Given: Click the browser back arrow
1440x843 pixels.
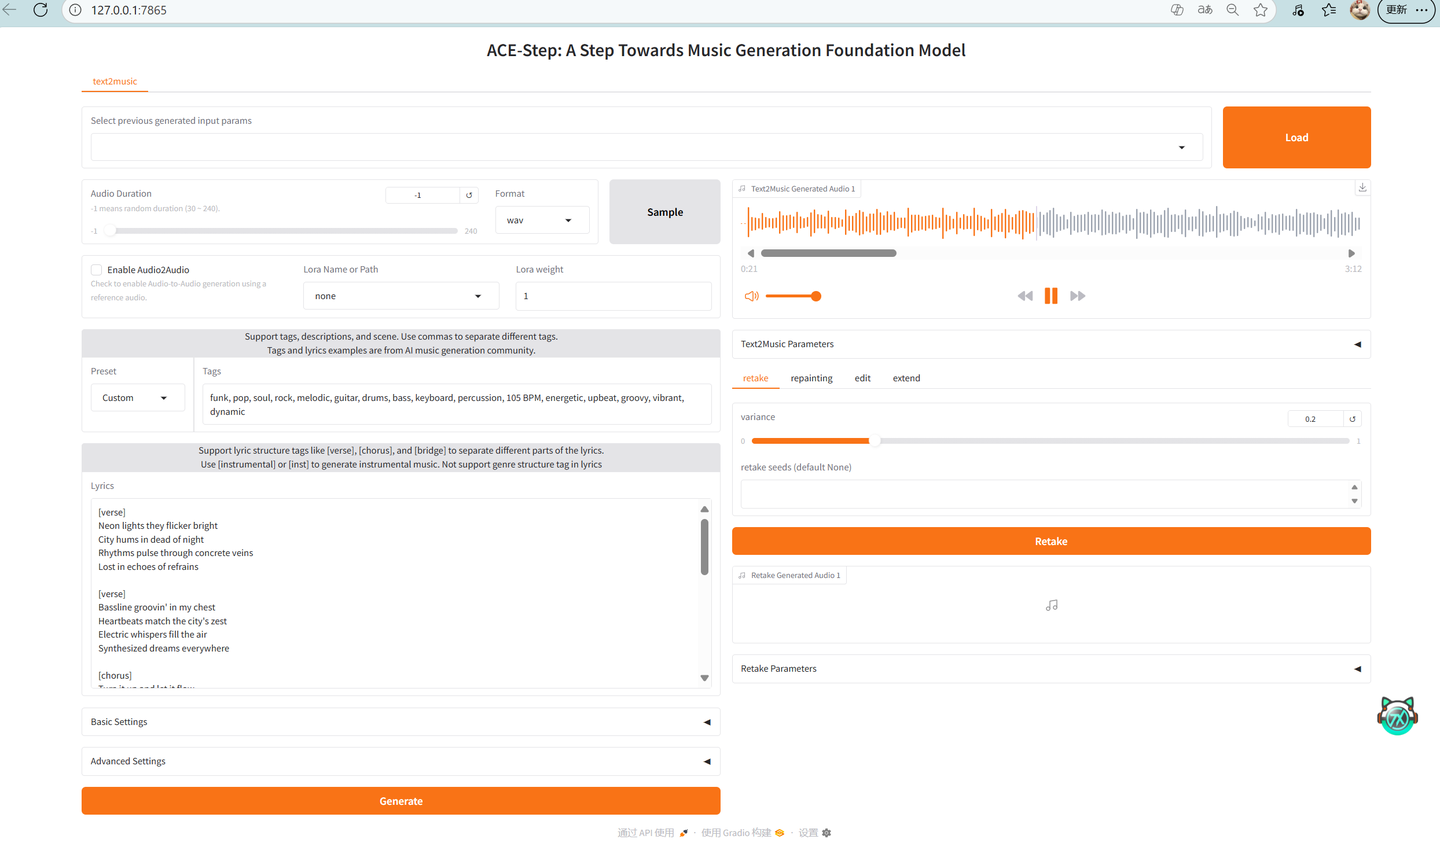Looking at the screenshot, I should (10, 10).
